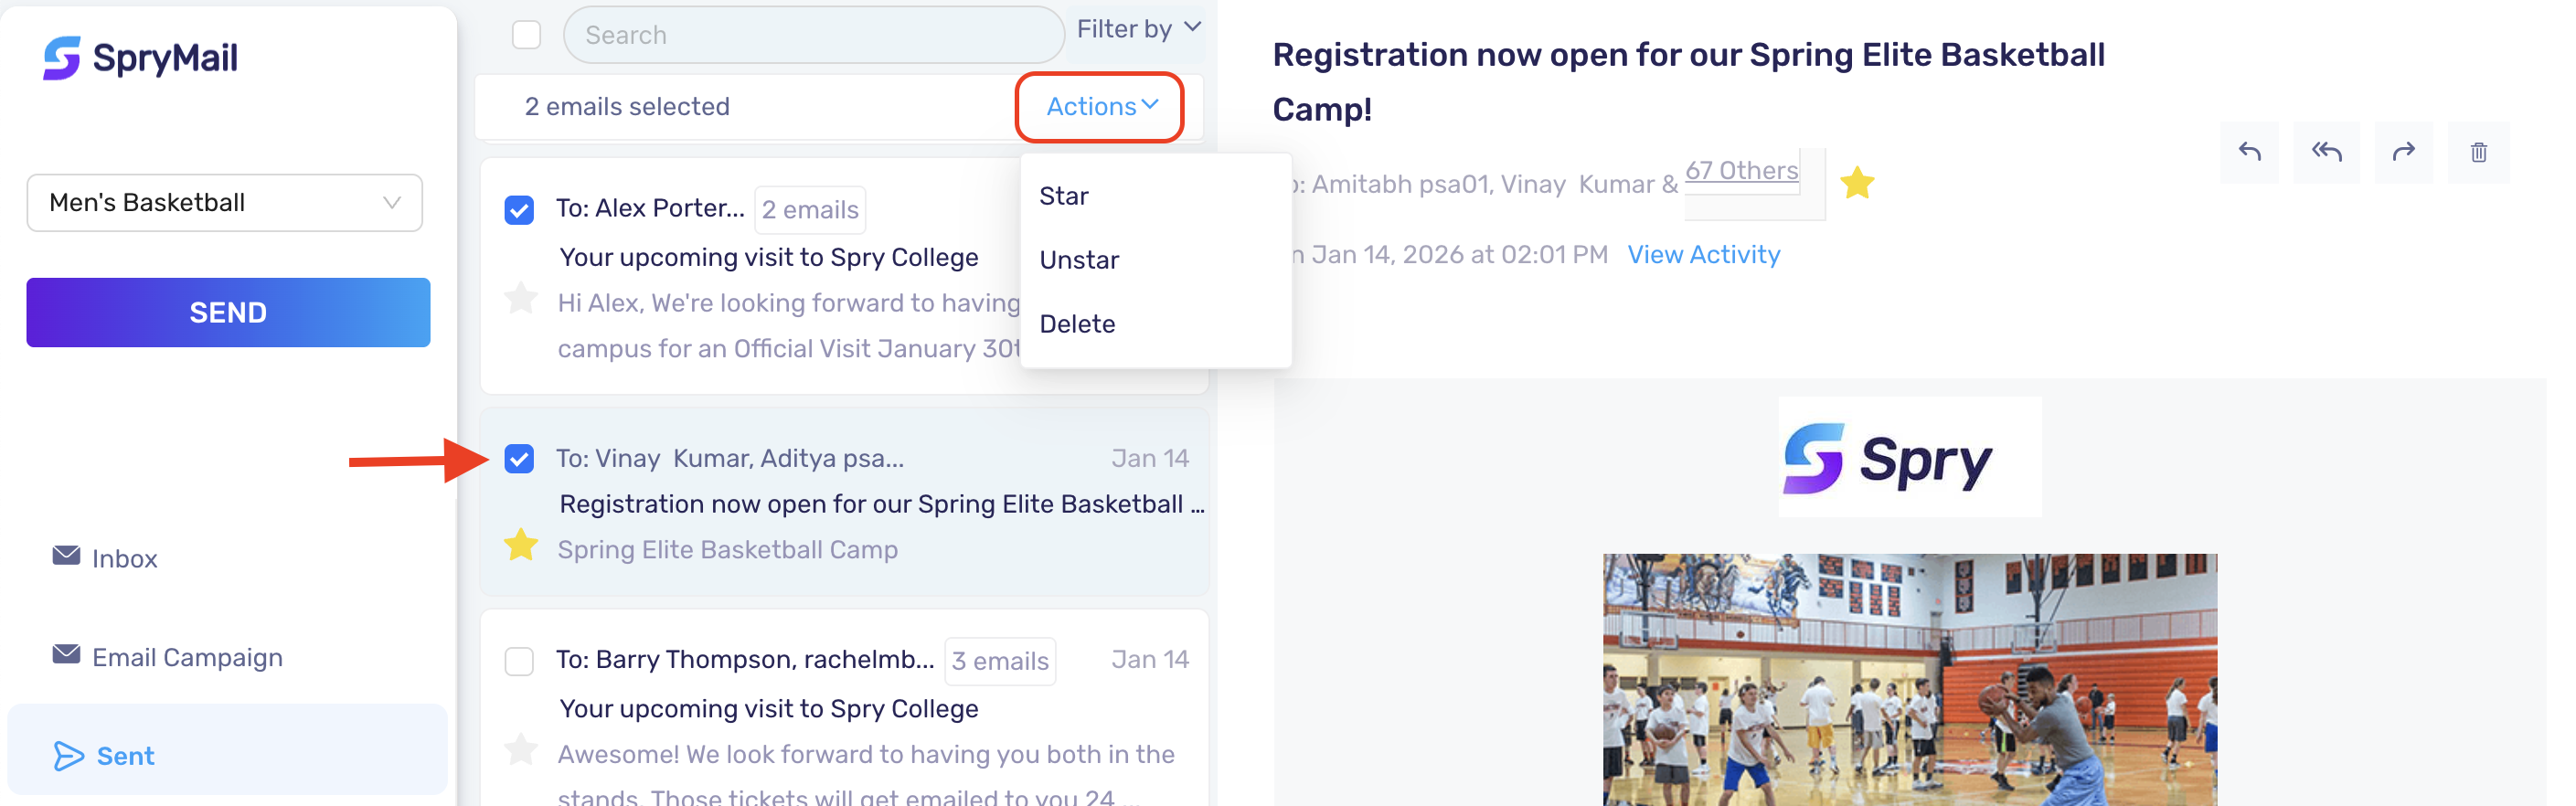Choose Unstar from the Actions menu

point(1079,260)
